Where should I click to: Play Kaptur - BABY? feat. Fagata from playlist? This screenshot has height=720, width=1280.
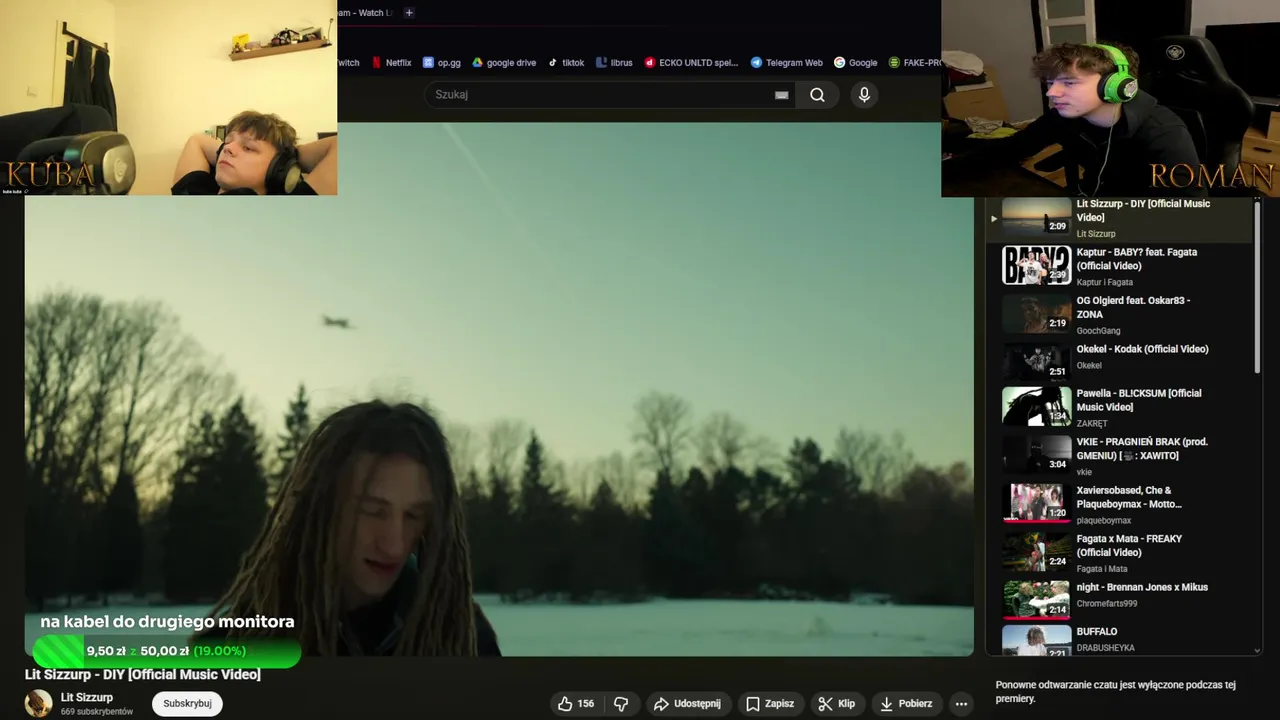click(1120, 266)
